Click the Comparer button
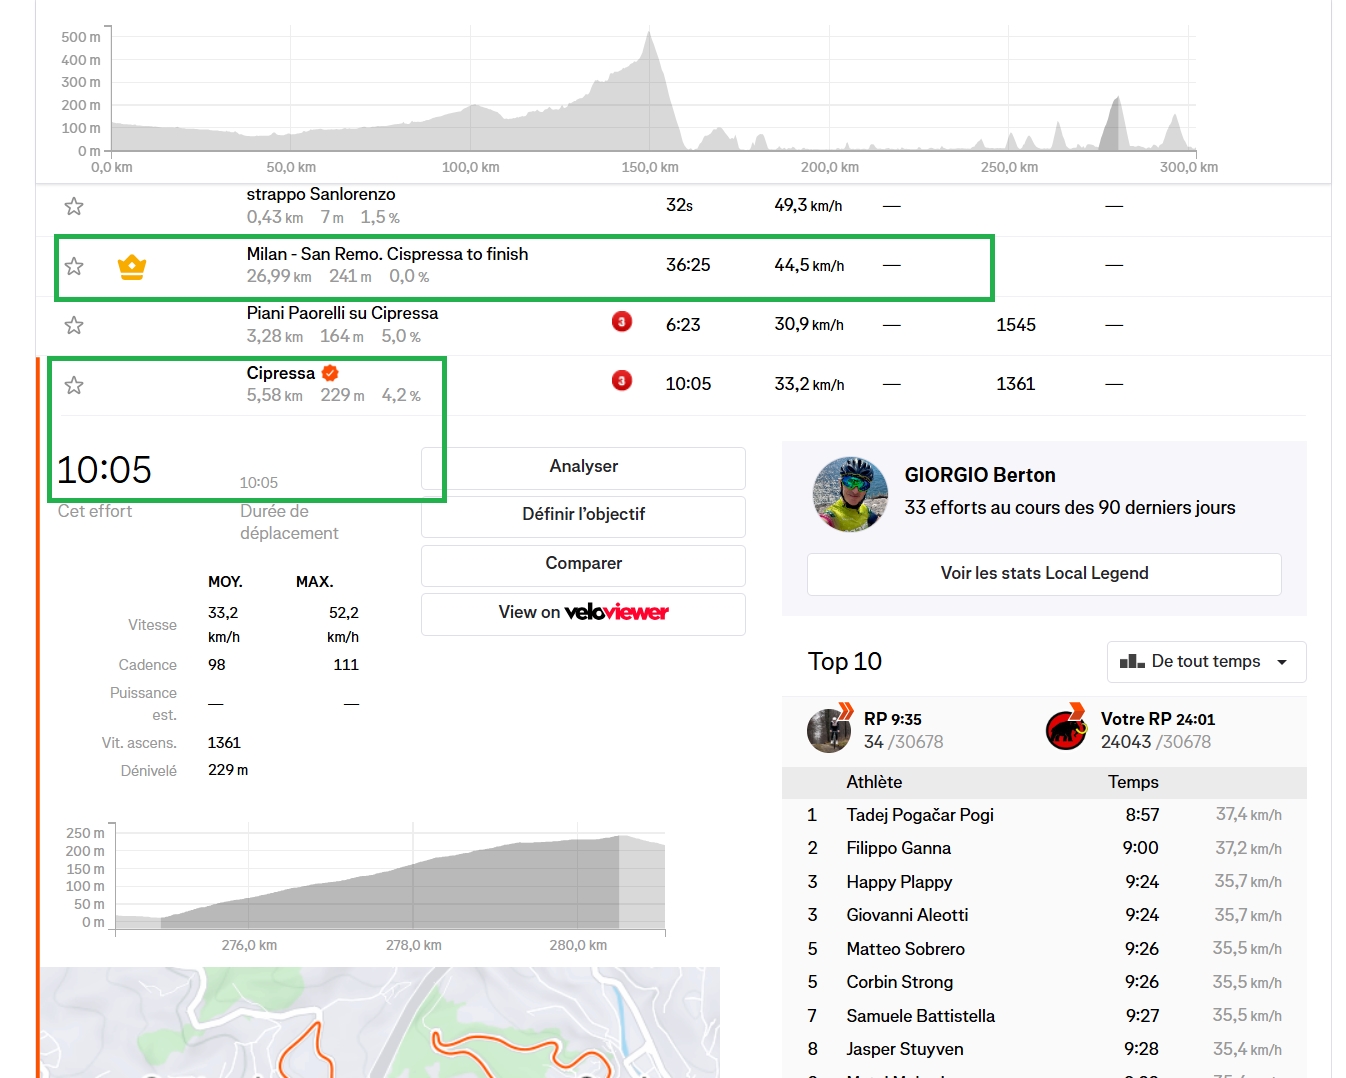This screenshot has height=1078, width=1346. pos(583,564)
